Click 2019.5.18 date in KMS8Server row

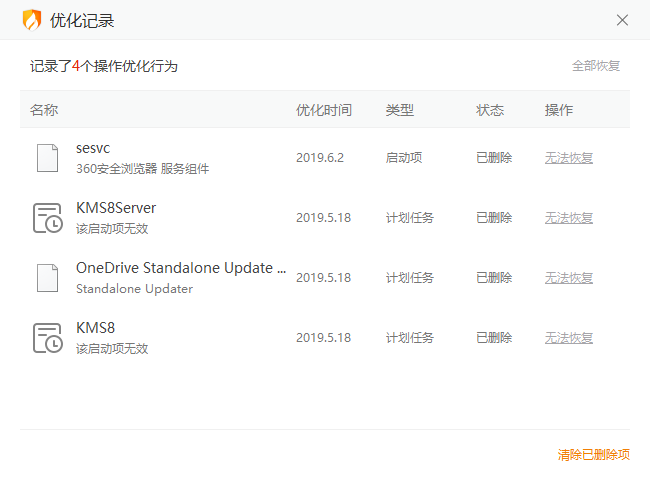coord(323,218)
